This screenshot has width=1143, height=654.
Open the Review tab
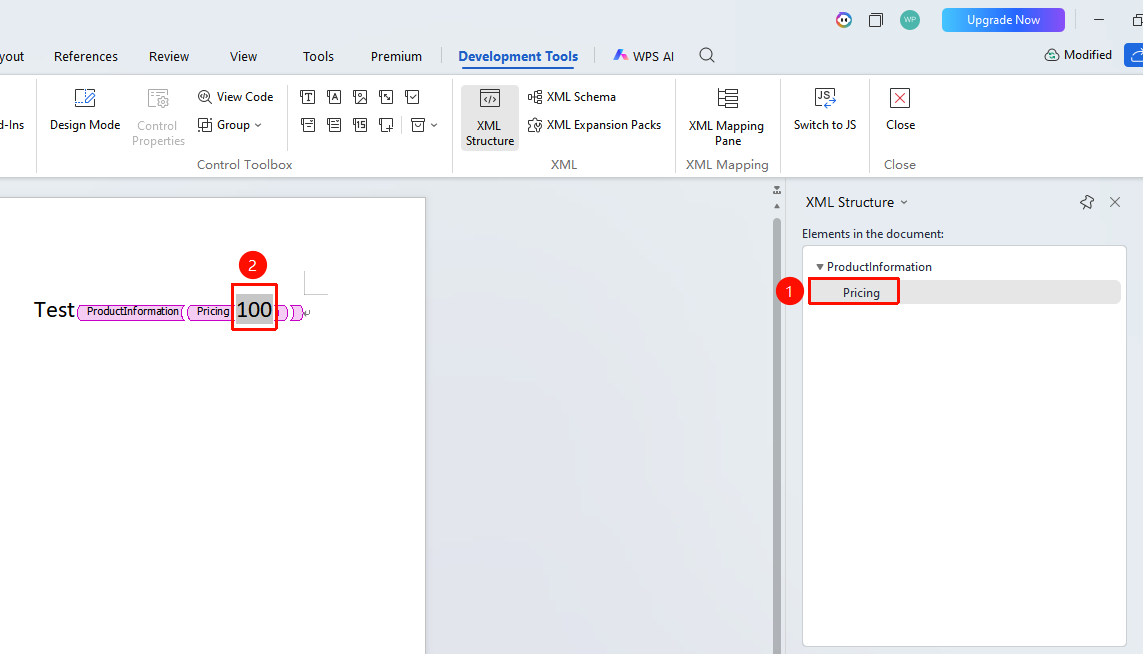168,56
